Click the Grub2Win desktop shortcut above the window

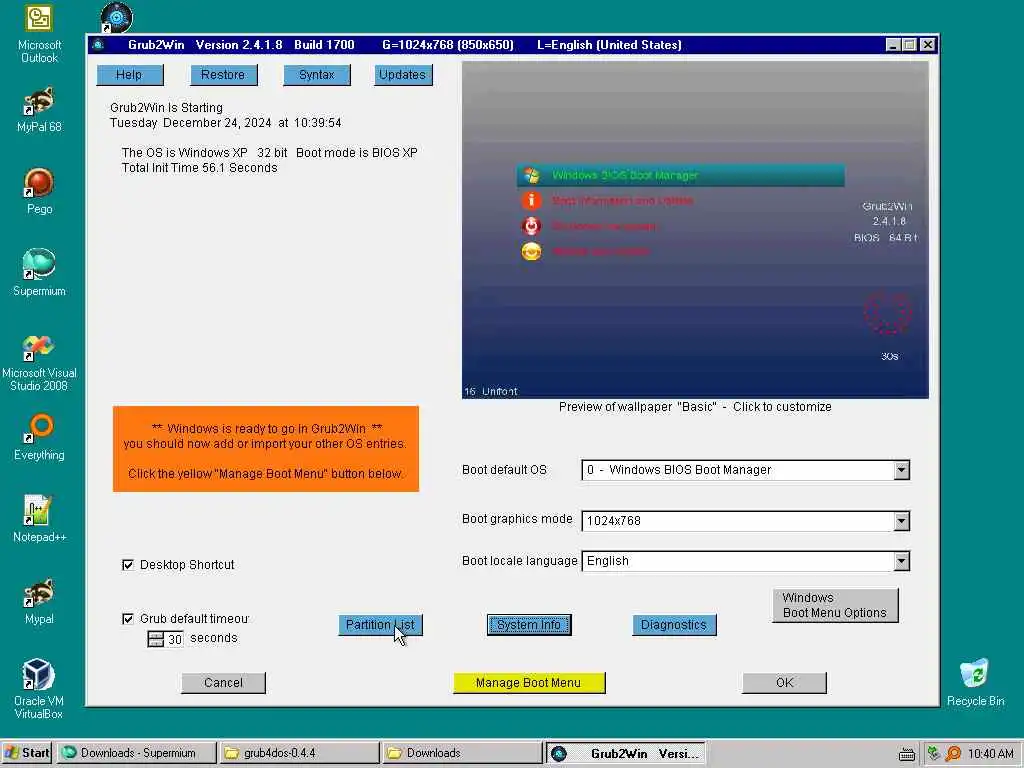(117, 18)
